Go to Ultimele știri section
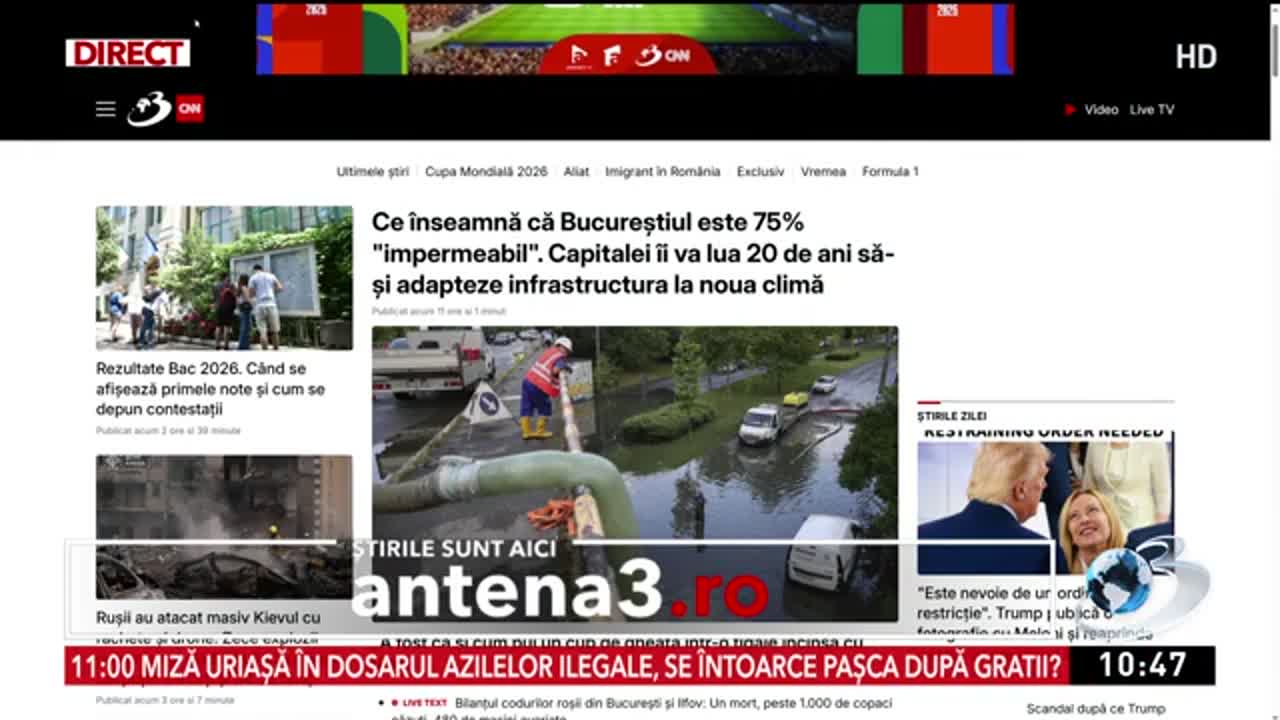Screen dimensions: 1280x720 pos(373,171)
